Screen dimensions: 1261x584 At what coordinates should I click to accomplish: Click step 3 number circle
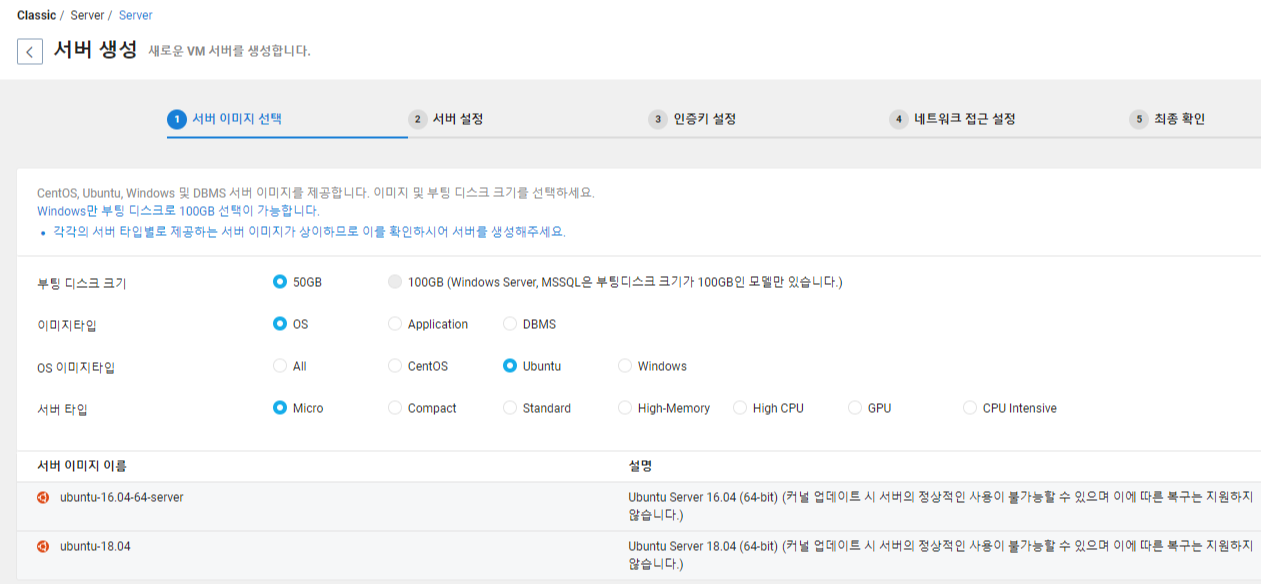click(658, 119)
